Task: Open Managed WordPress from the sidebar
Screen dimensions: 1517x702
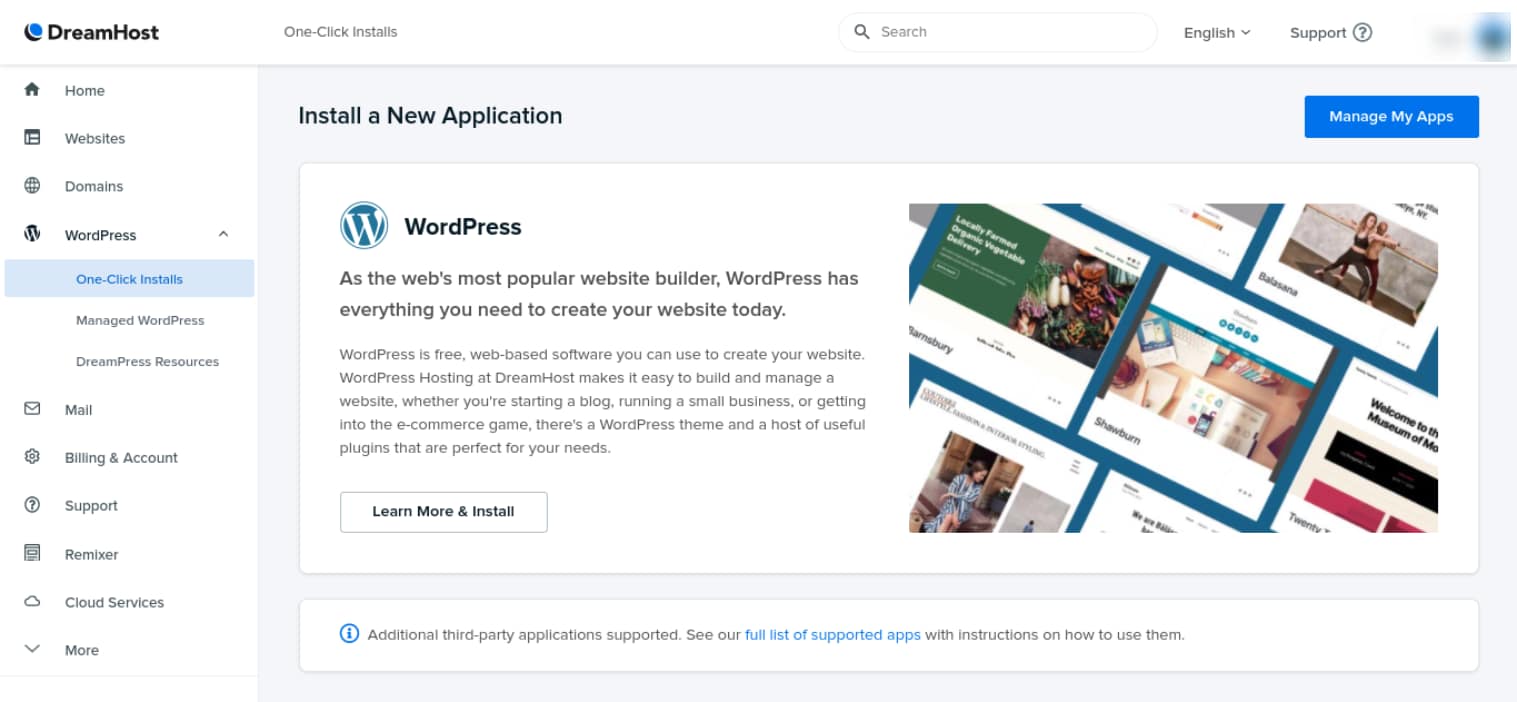Action: (x=140, y=320)
